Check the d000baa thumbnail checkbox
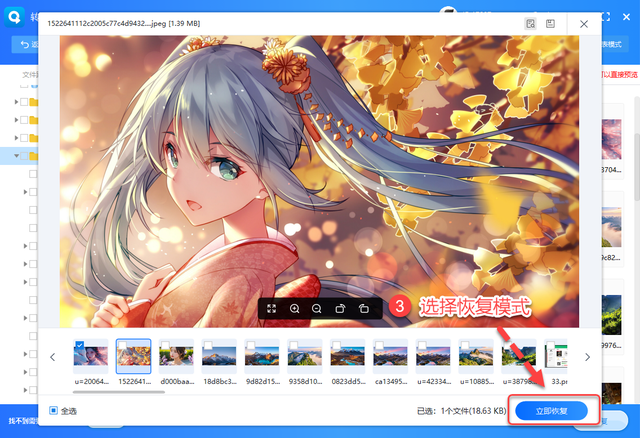 (165, 346)
